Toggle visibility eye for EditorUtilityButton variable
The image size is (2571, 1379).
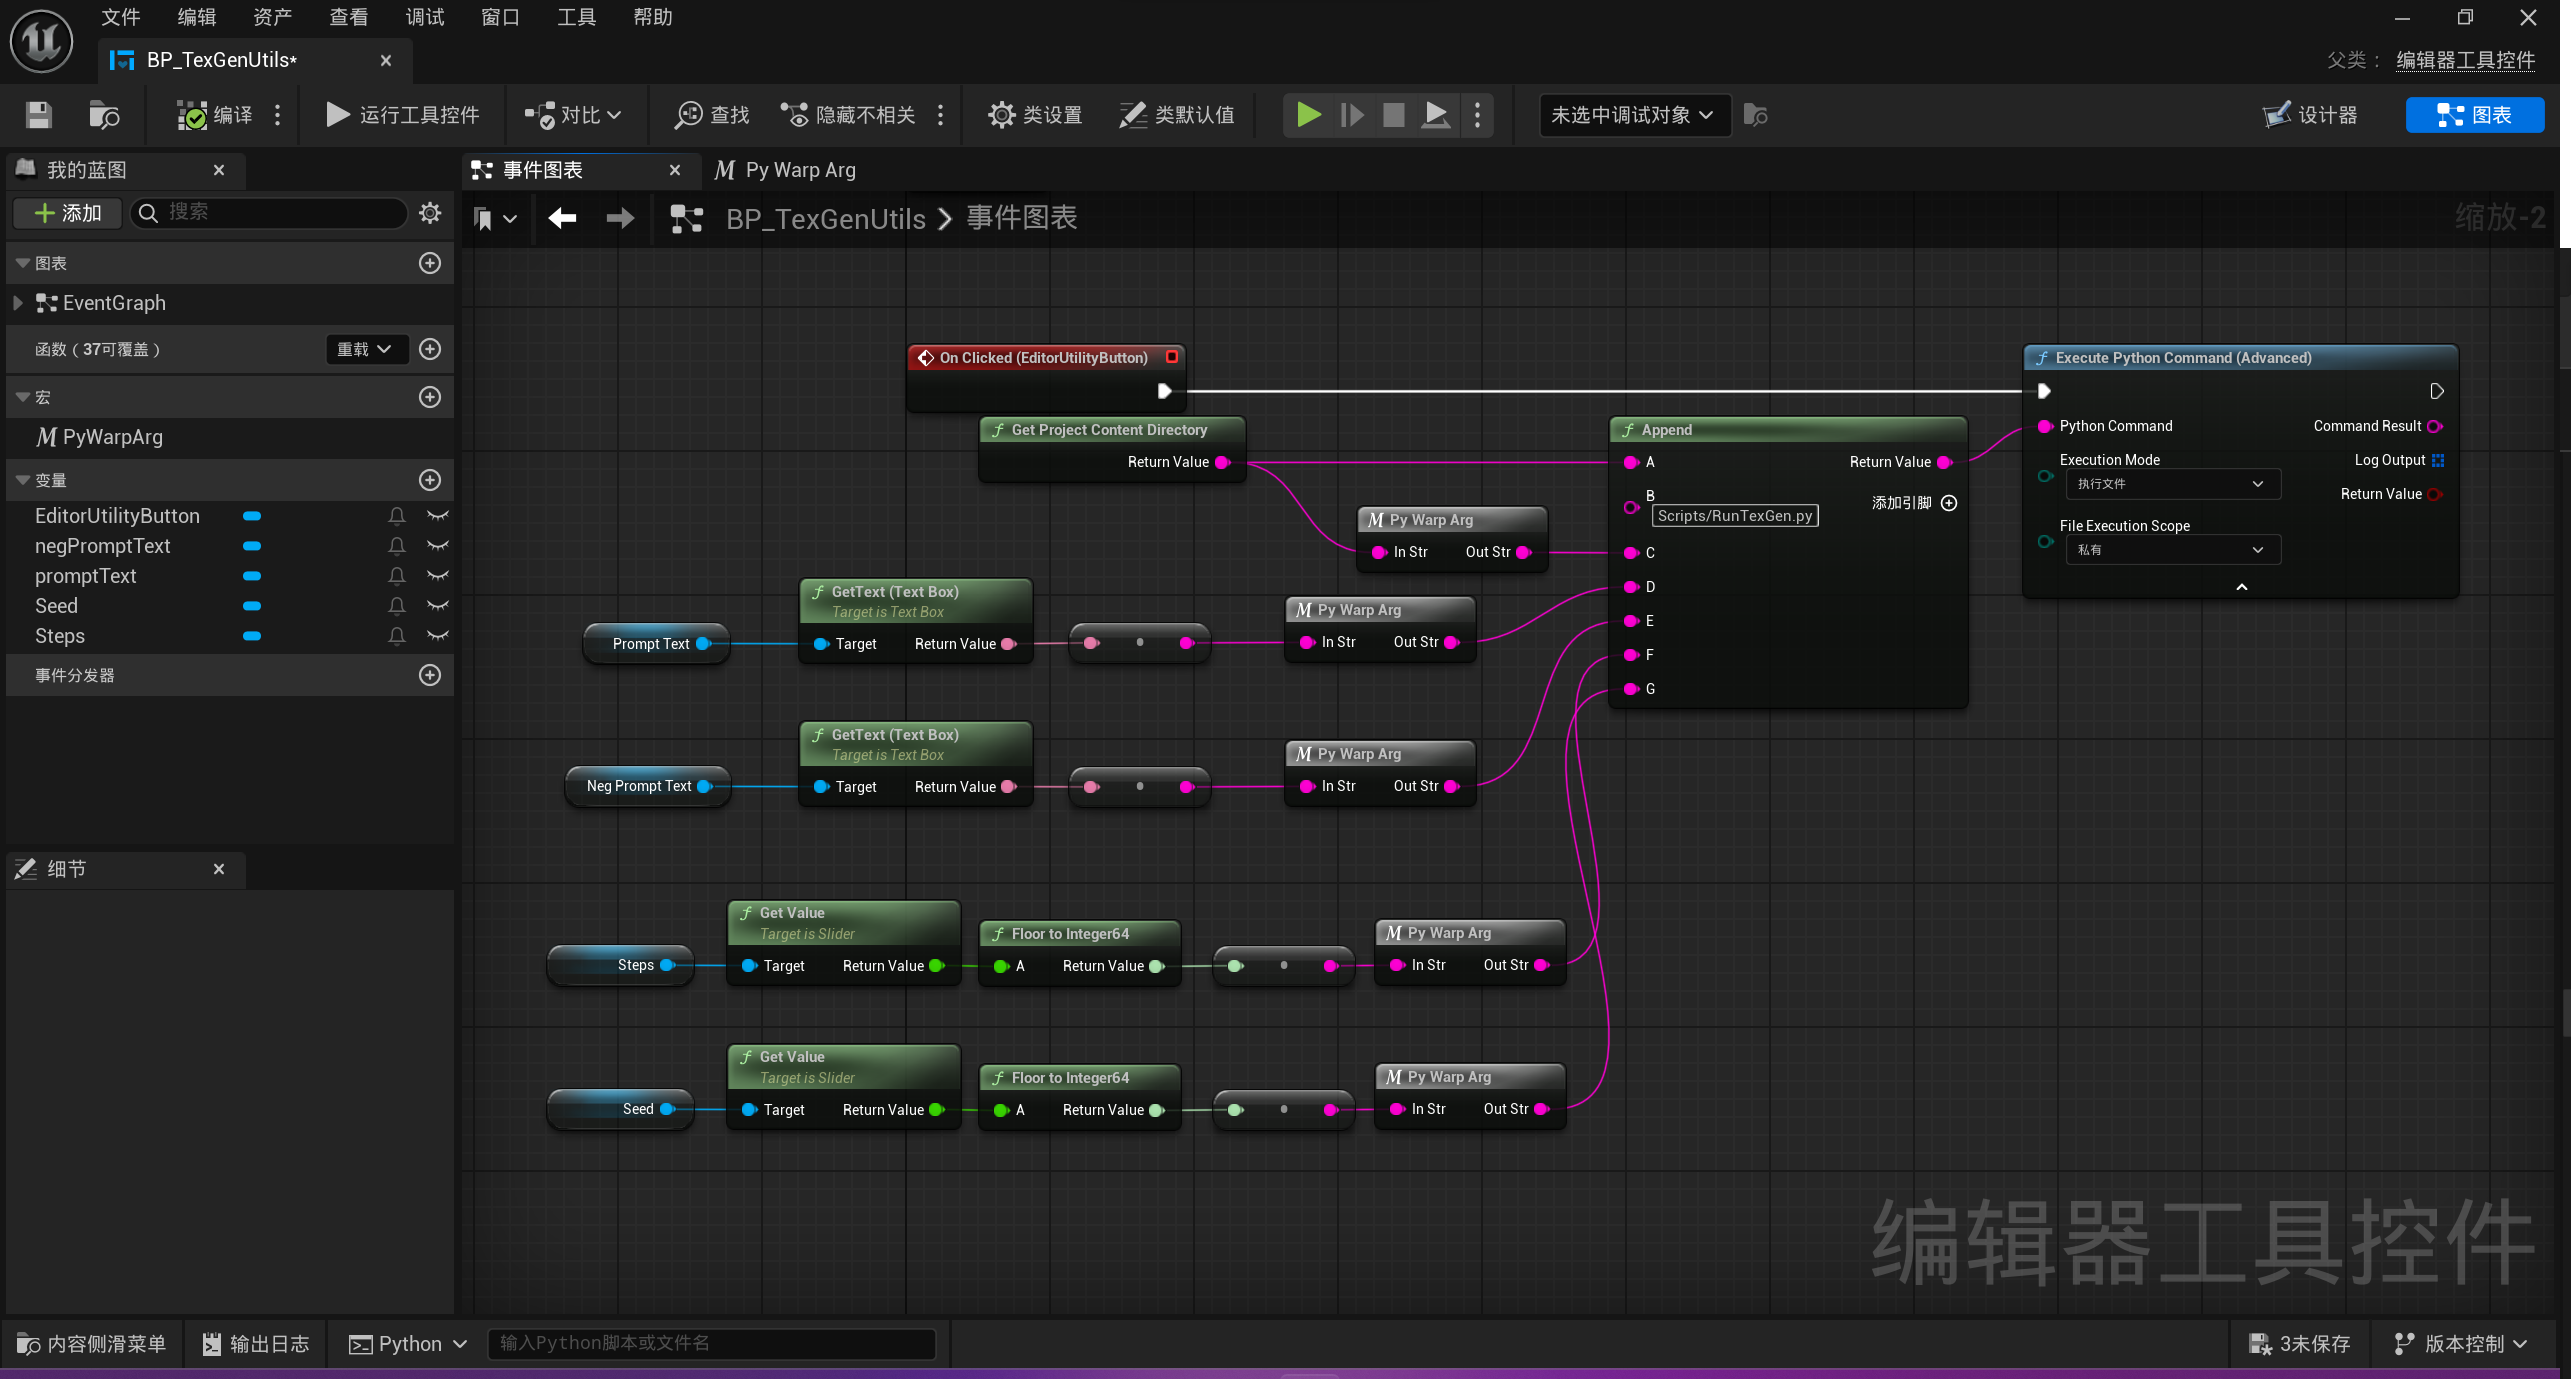coord(437,516)
